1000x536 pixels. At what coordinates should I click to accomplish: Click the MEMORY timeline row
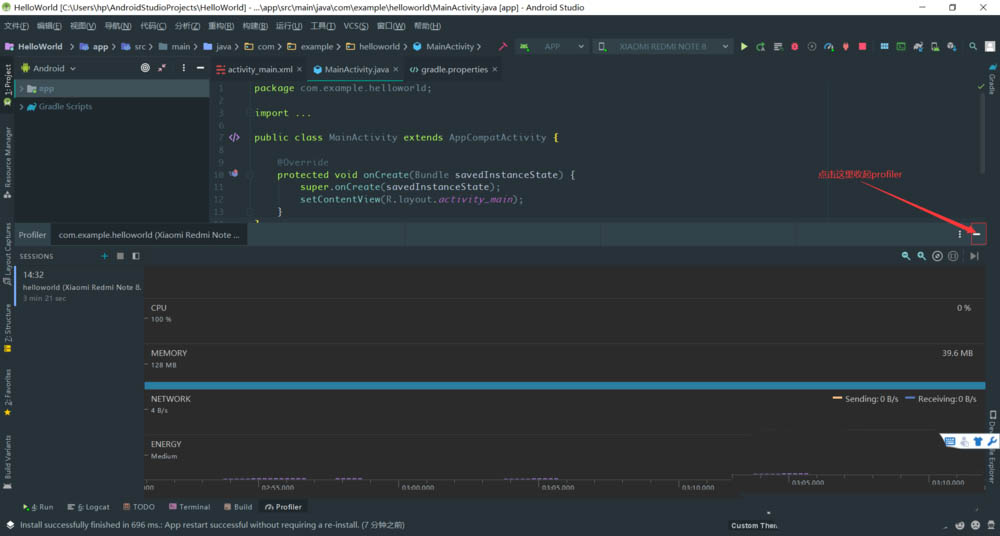click(x=560, y=365)
